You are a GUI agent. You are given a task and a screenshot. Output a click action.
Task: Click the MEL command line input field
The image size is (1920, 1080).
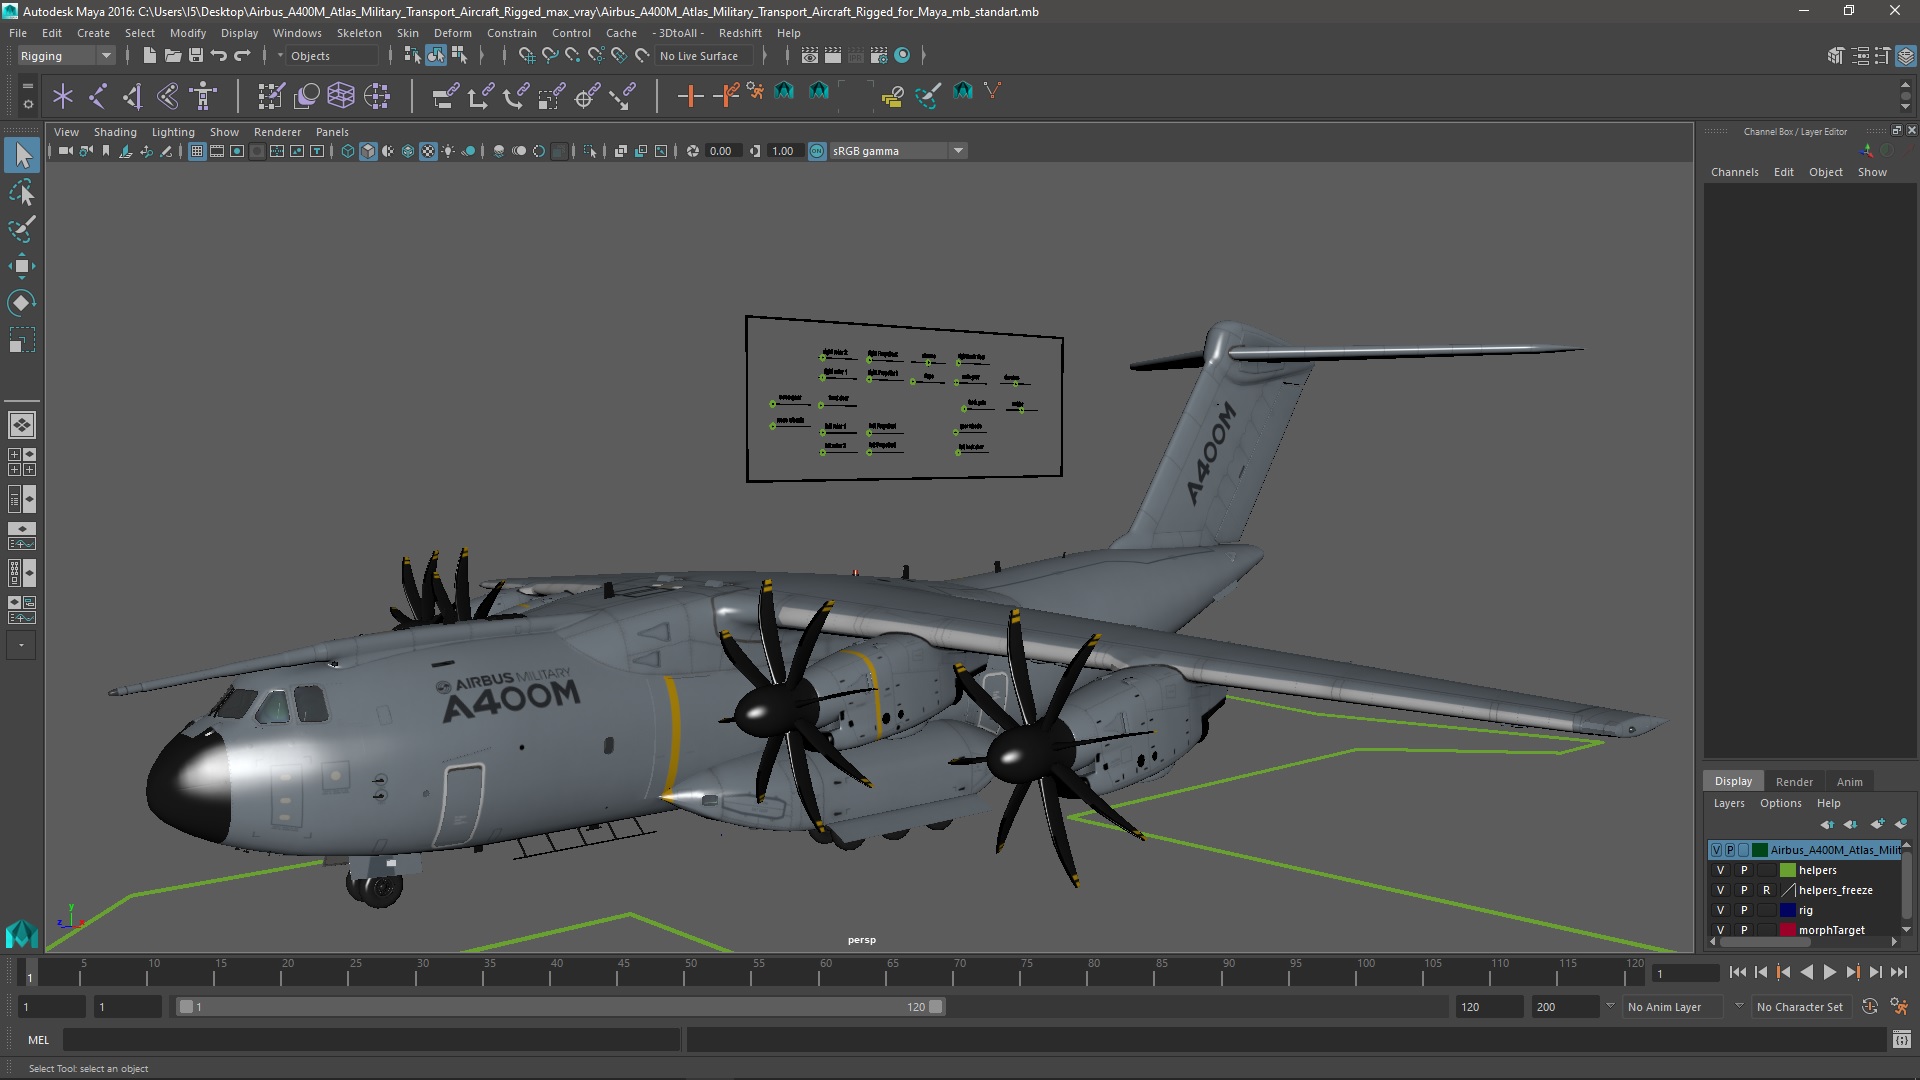point(371,1040)
